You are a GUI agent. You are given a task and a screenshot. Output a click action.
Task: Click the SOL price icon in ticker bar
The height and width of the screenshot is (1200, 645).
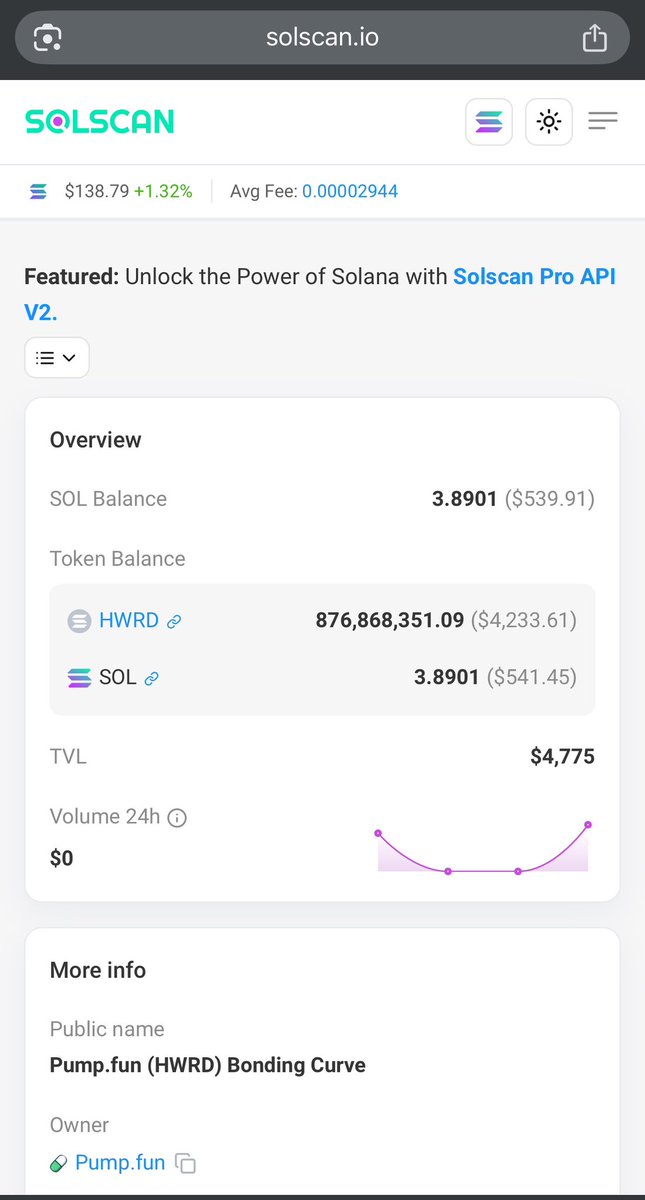point(38,191)
